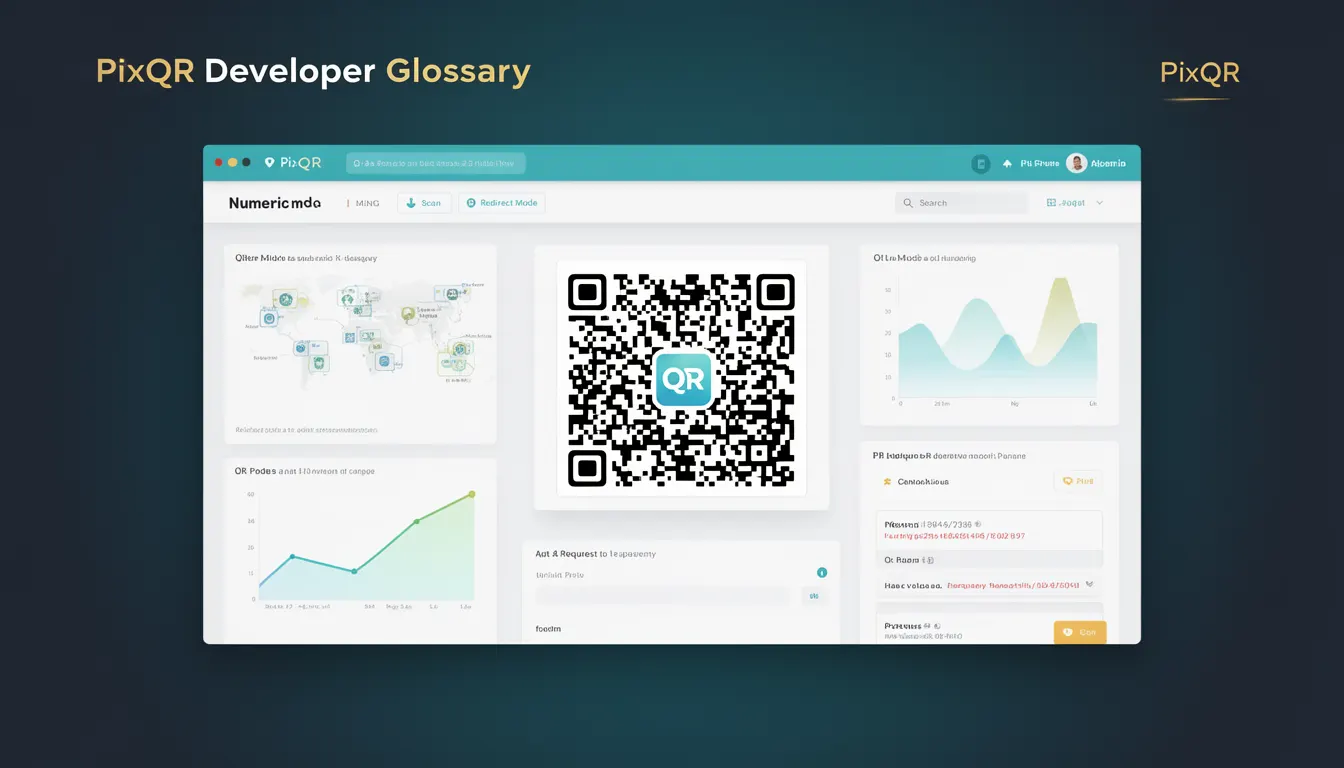Click the upward arrow icon in header

[1007, 164]
